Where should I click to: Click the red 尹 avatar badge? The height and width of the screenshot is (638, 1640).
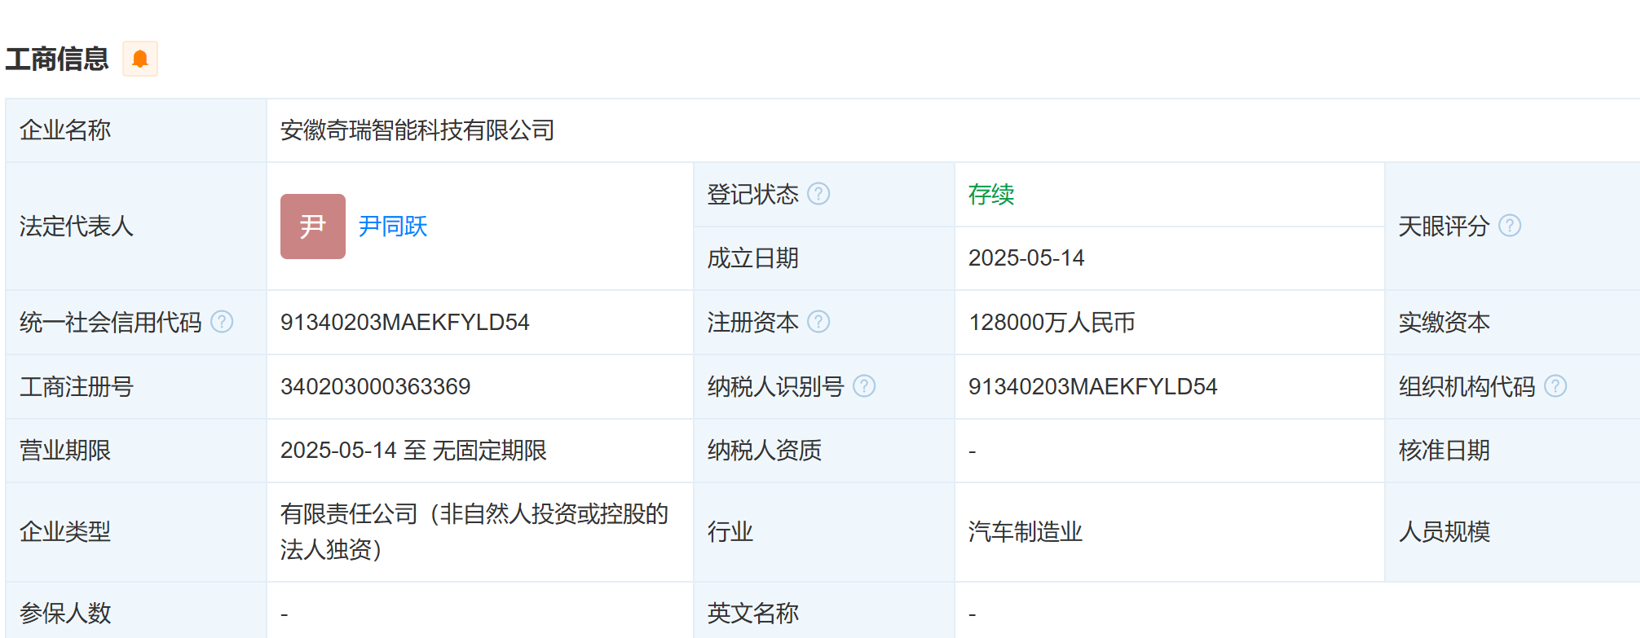pos(312,226)
